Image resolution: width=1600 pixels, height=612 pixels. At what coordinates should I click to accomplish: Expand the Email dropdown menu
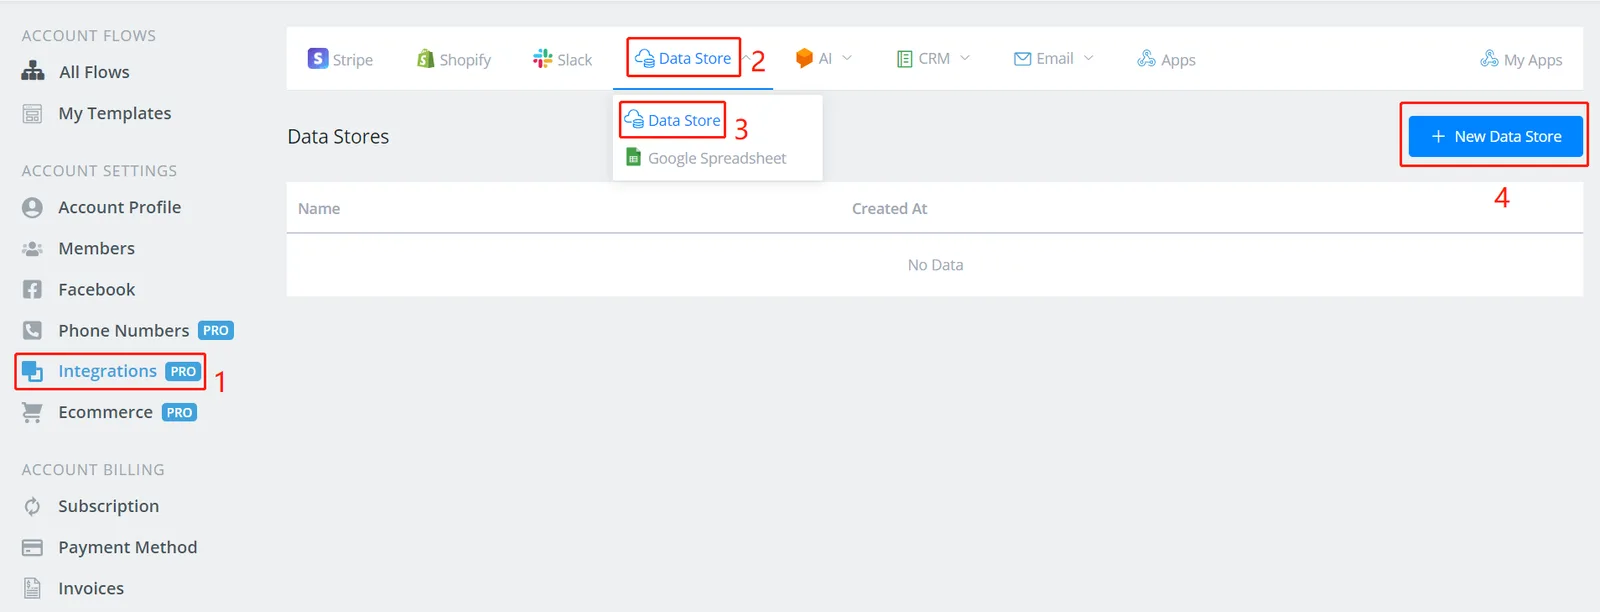click(1054, 58)
